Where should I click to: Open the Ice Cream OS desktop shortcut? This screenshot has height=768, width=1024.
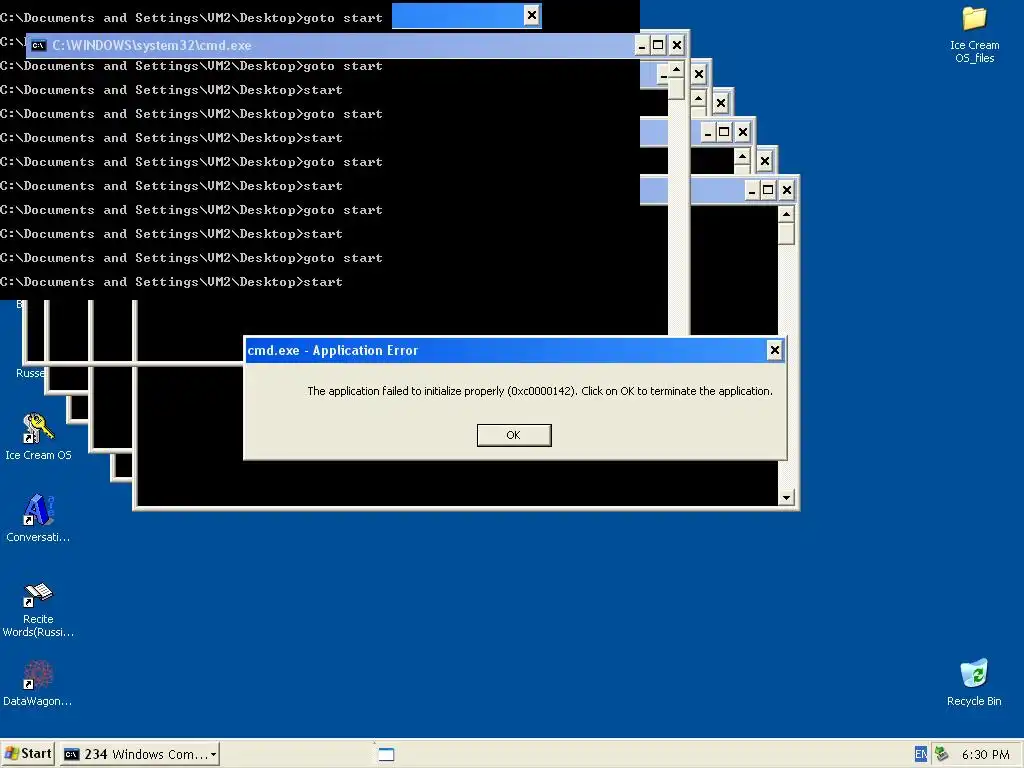[x=38, y=436]
